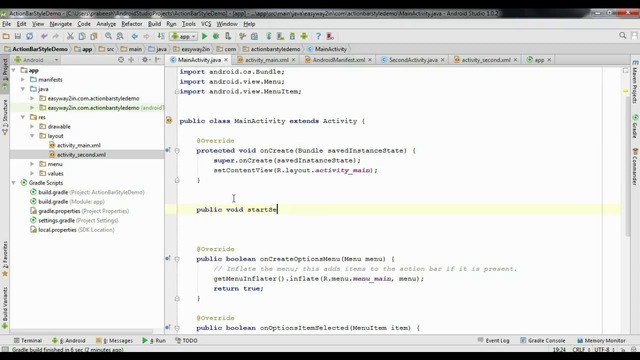Click the Collapse All icon in project panel
This screenshot has height=360, width=640.
tap(131, 60)
